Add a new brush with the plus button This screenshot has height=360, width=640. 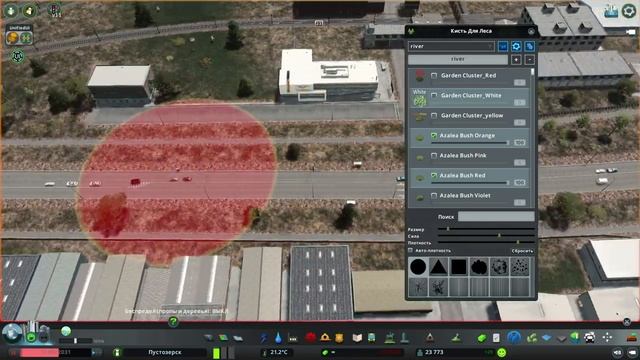[x=516, y=60]
